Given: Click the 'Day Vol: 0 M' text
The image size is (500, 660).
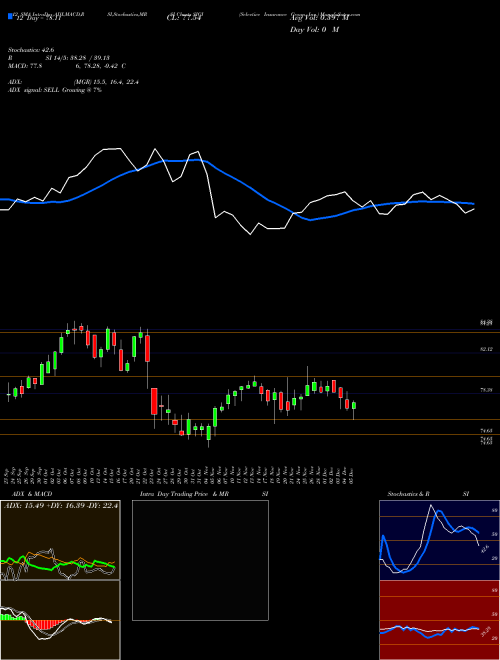Looking at the screenshot, I should point(314,30).
